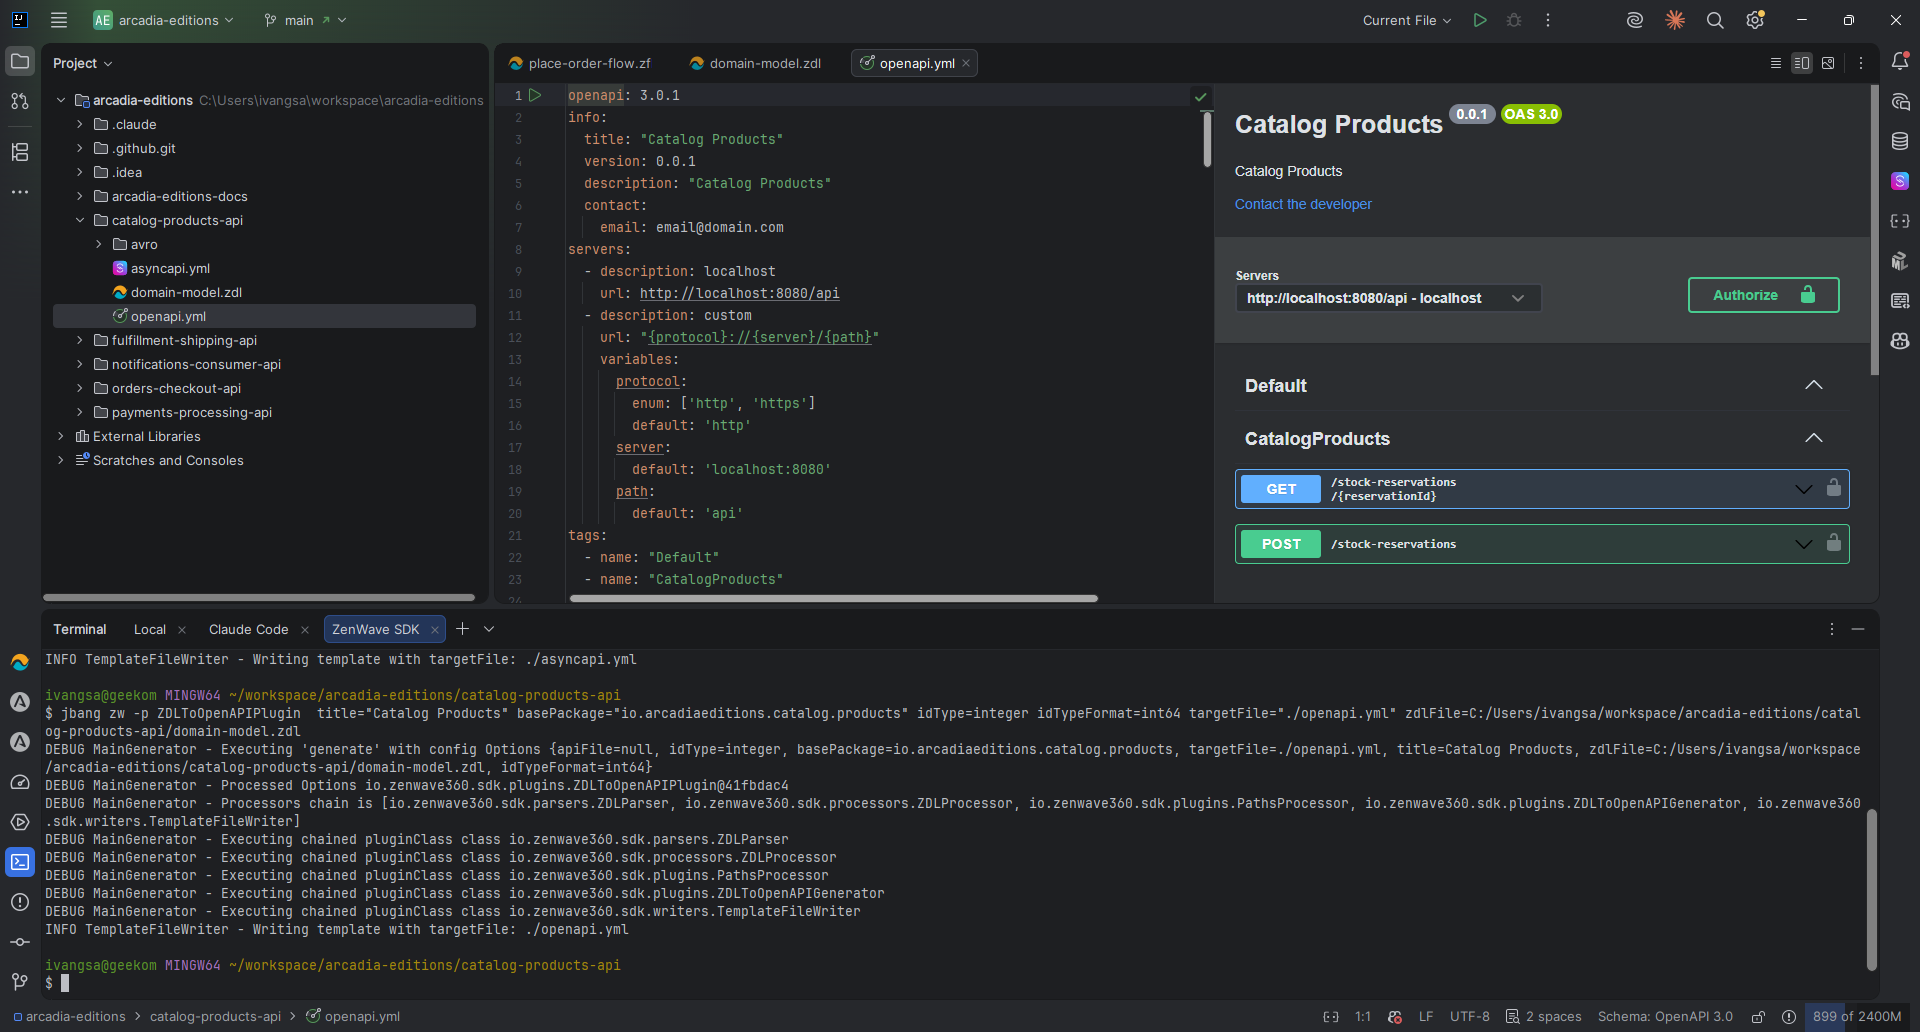The width and height of the screenshot is (1920, 1032).
Task: Add a new terminal tab
Action: 462,629
